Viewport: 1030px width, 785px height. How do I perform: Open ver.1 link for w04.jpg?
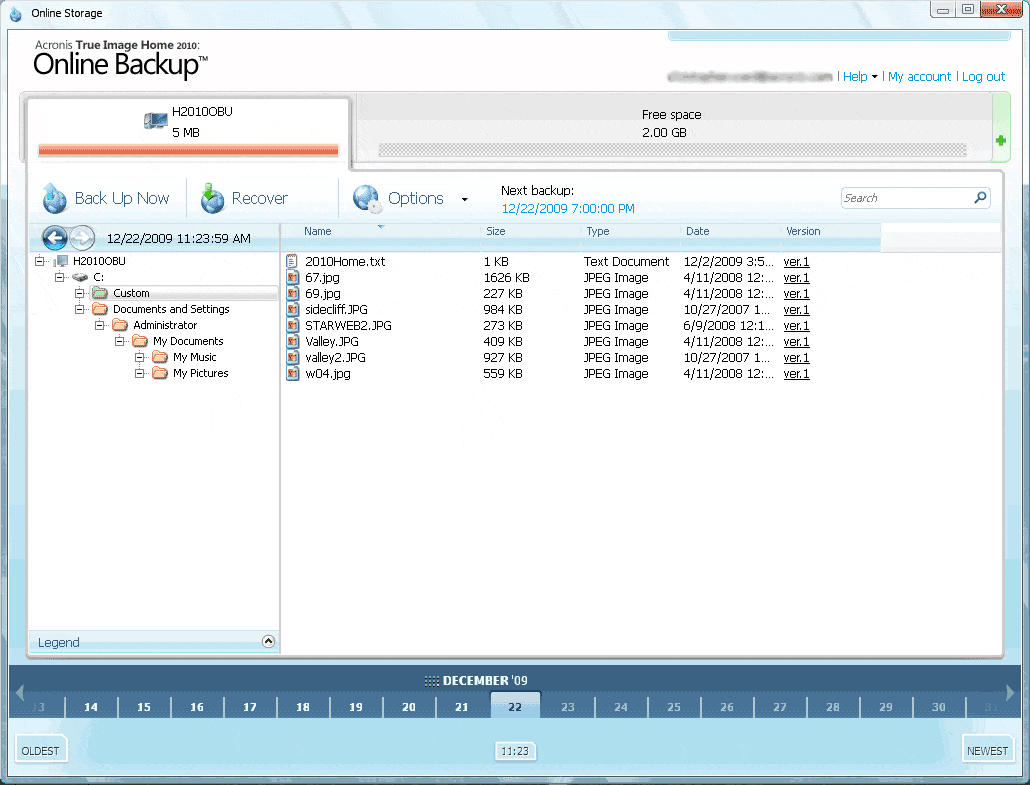[796, 374]
